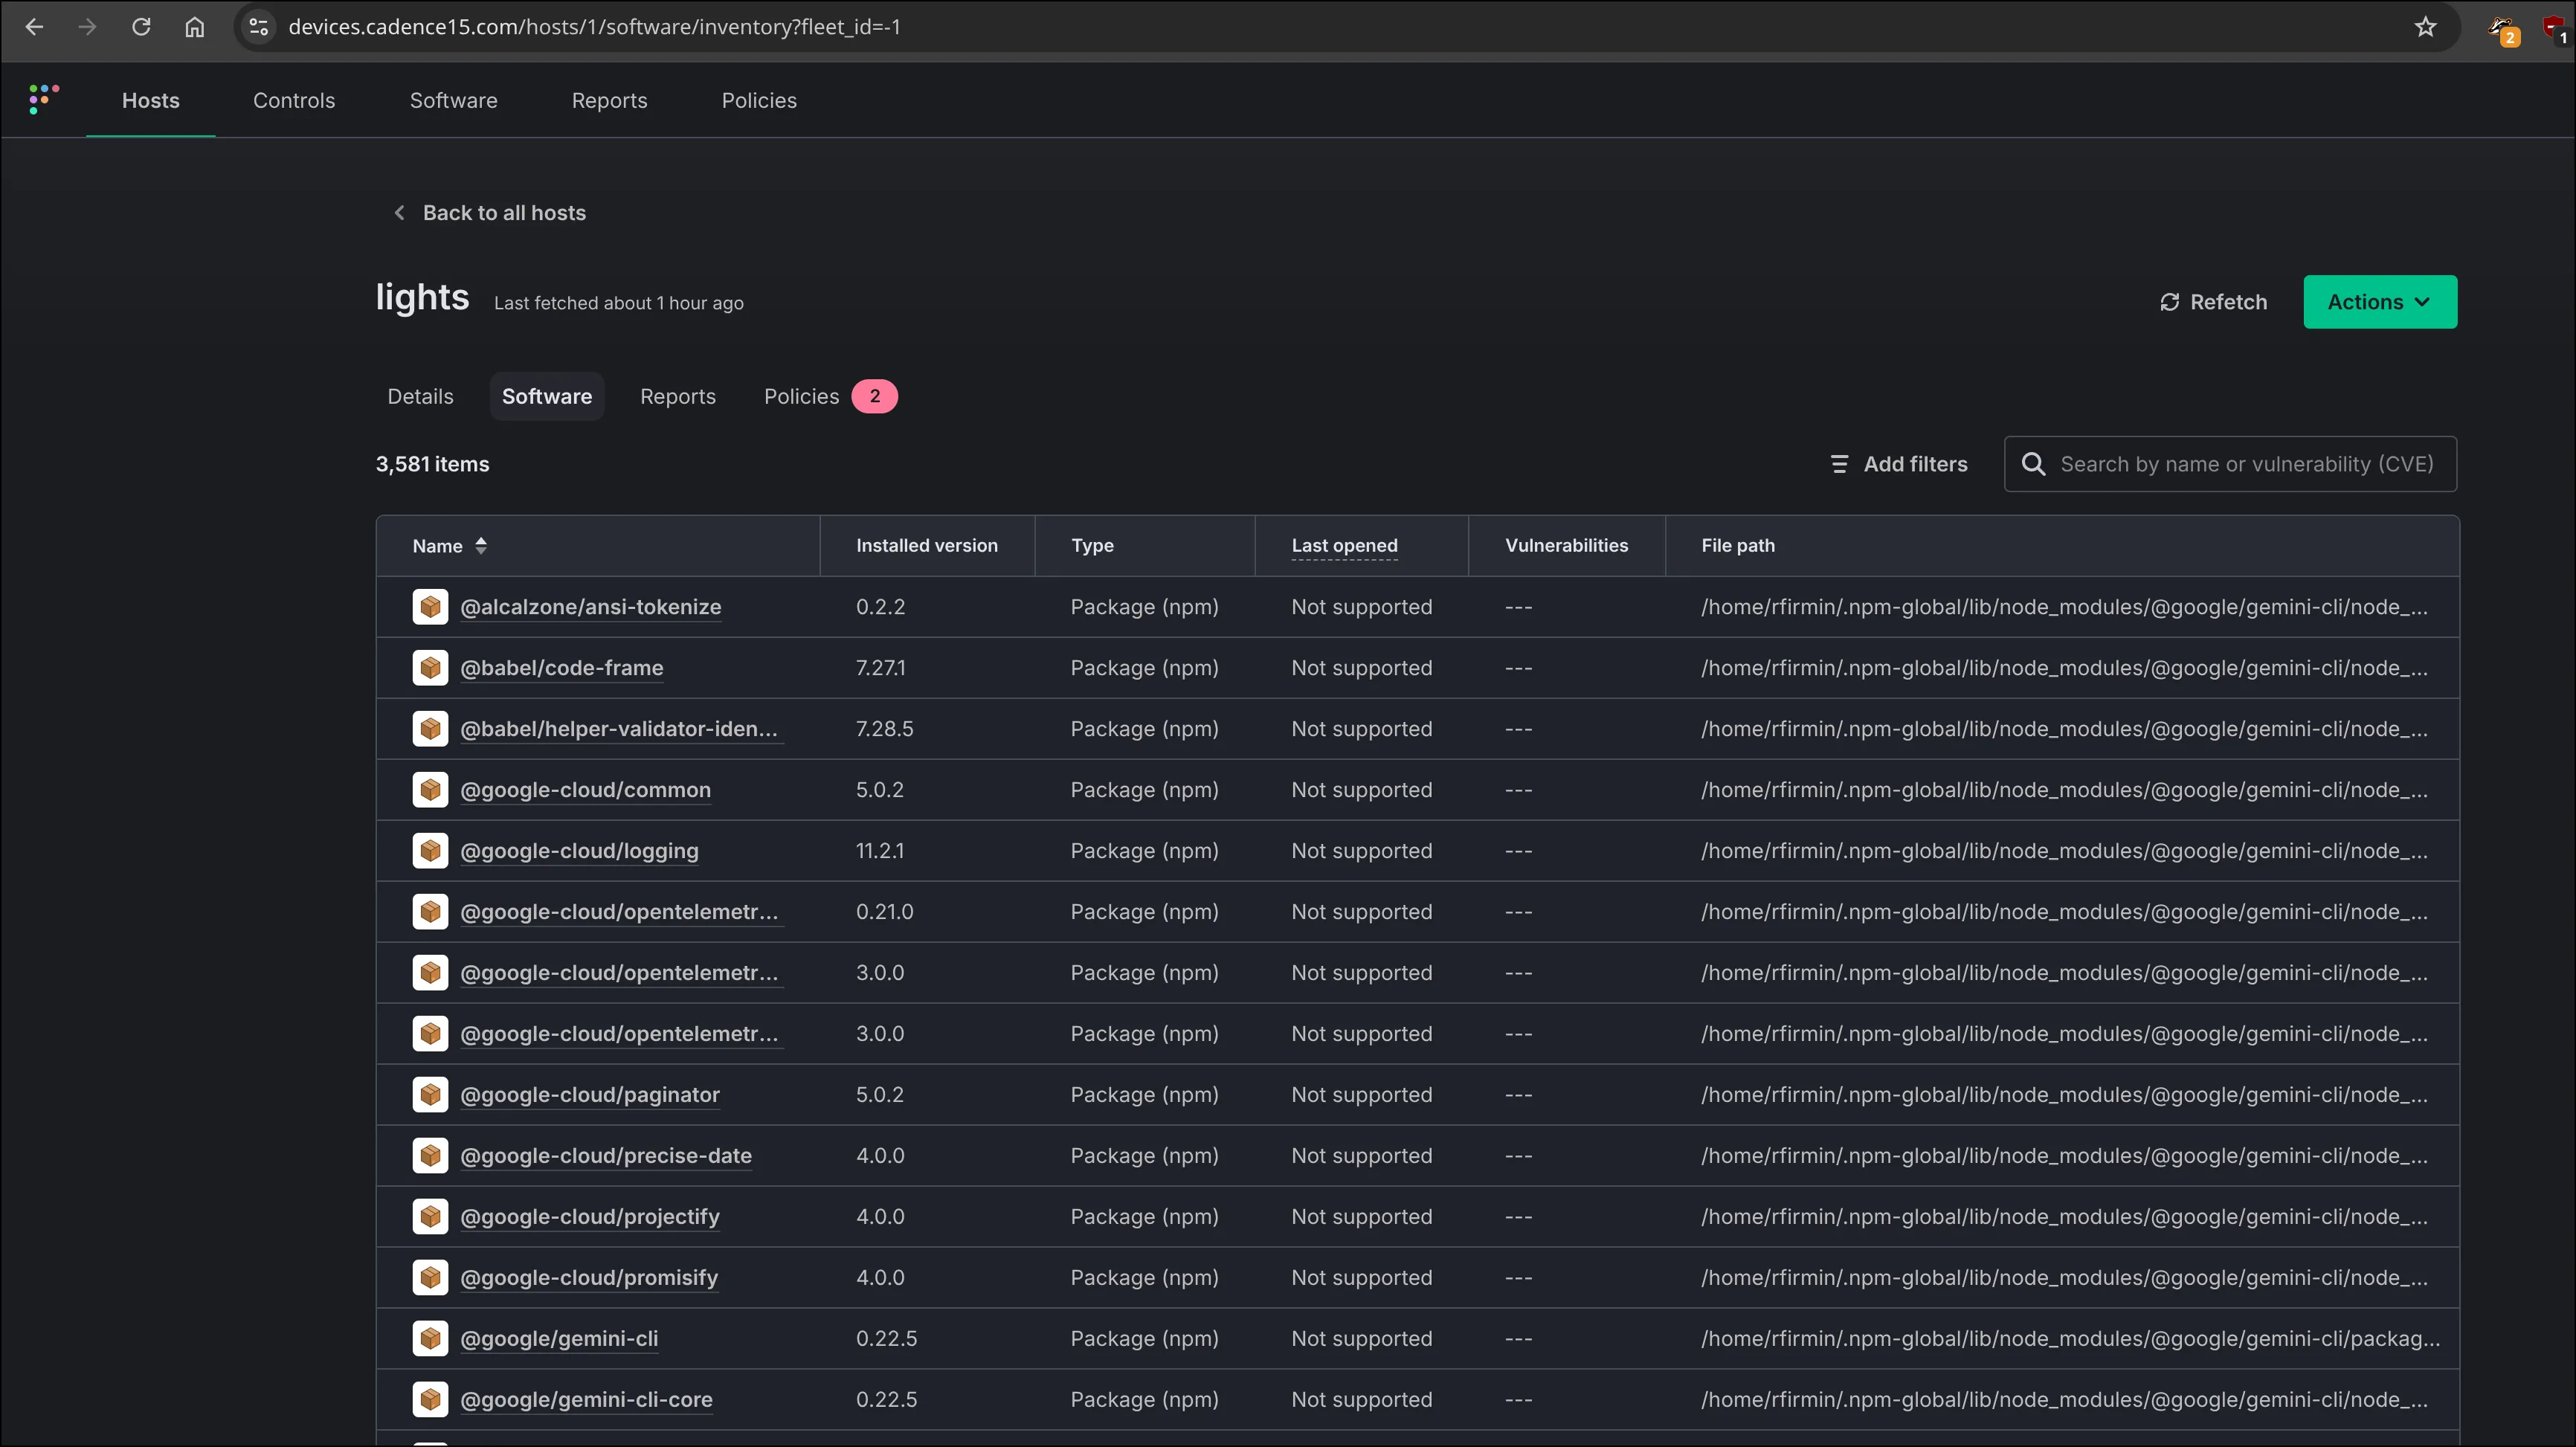Open @babel/code-frame software link
Viewport: 2576px width, 1447px height.
562,668
